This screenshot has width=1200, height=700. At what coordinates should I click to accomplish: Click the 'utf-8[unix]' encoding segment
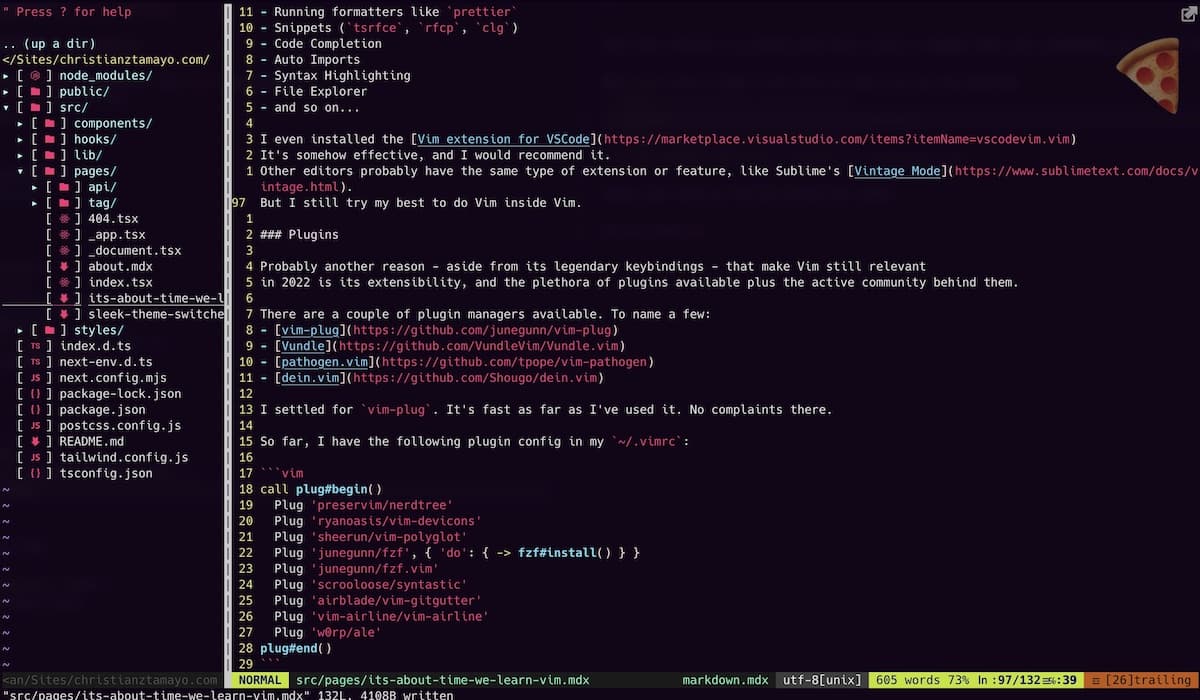[x=823, y=680]
